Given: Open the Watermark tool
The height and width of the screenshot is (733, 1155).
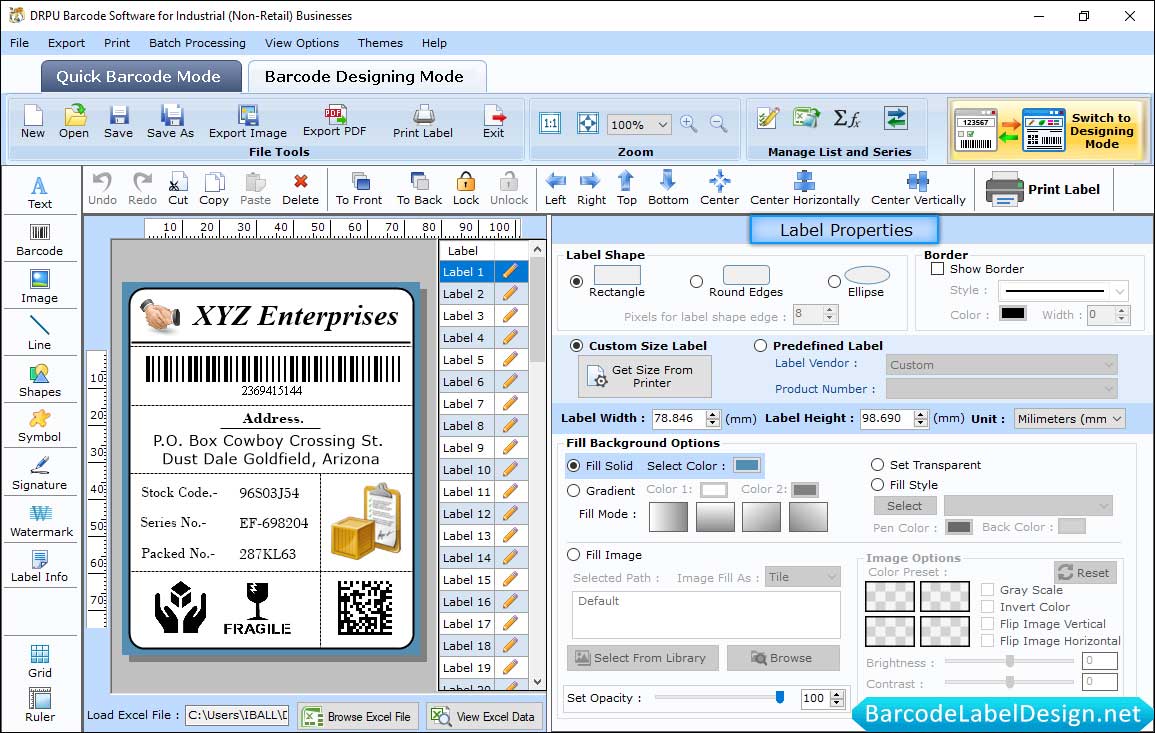Looking at the screenshot, I should click(41, 521).
